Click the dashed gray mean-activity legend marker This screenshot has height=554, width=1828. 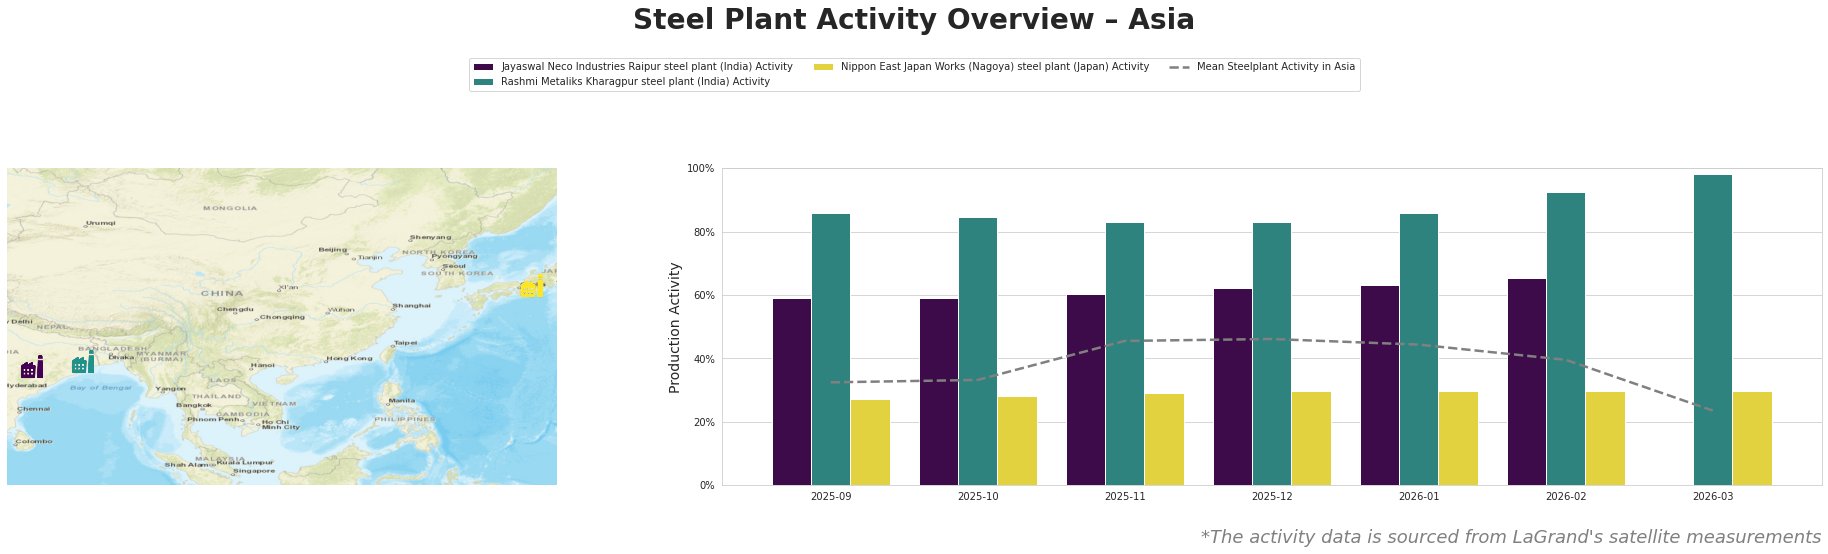1179,67
